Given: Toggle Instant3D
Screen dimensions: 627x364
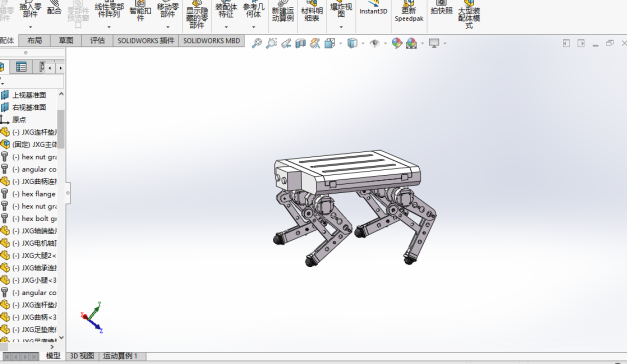Looking at the screenshot, I should (x=373, y=8).
